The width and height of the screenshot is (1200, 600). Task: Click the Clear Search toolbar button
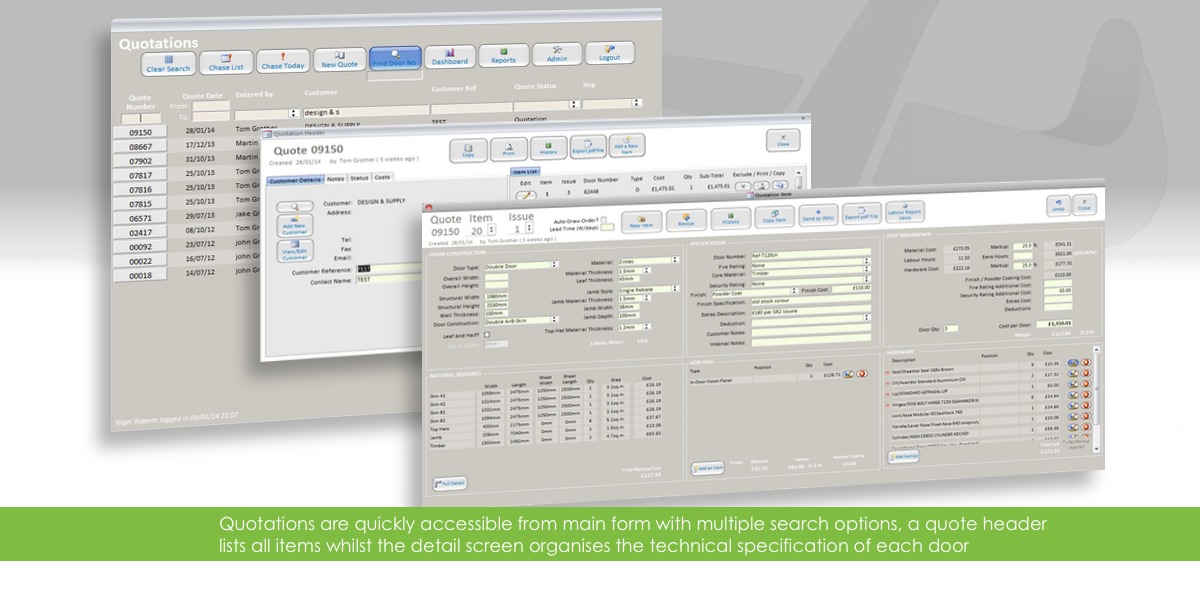167,64
